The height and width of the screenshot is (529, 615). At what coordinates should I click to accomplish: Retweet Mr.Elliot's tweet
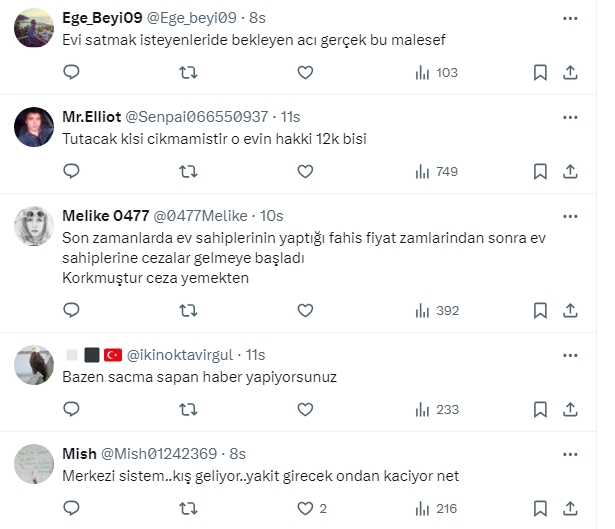187,171
